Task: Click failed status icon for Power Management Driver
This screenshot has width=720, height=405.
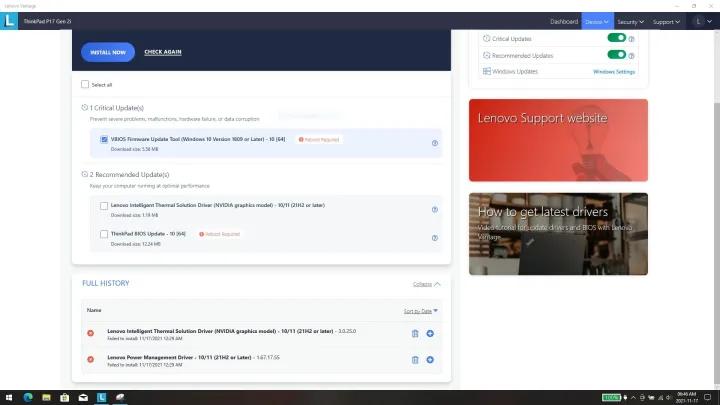Action: [x=90, y=359]
